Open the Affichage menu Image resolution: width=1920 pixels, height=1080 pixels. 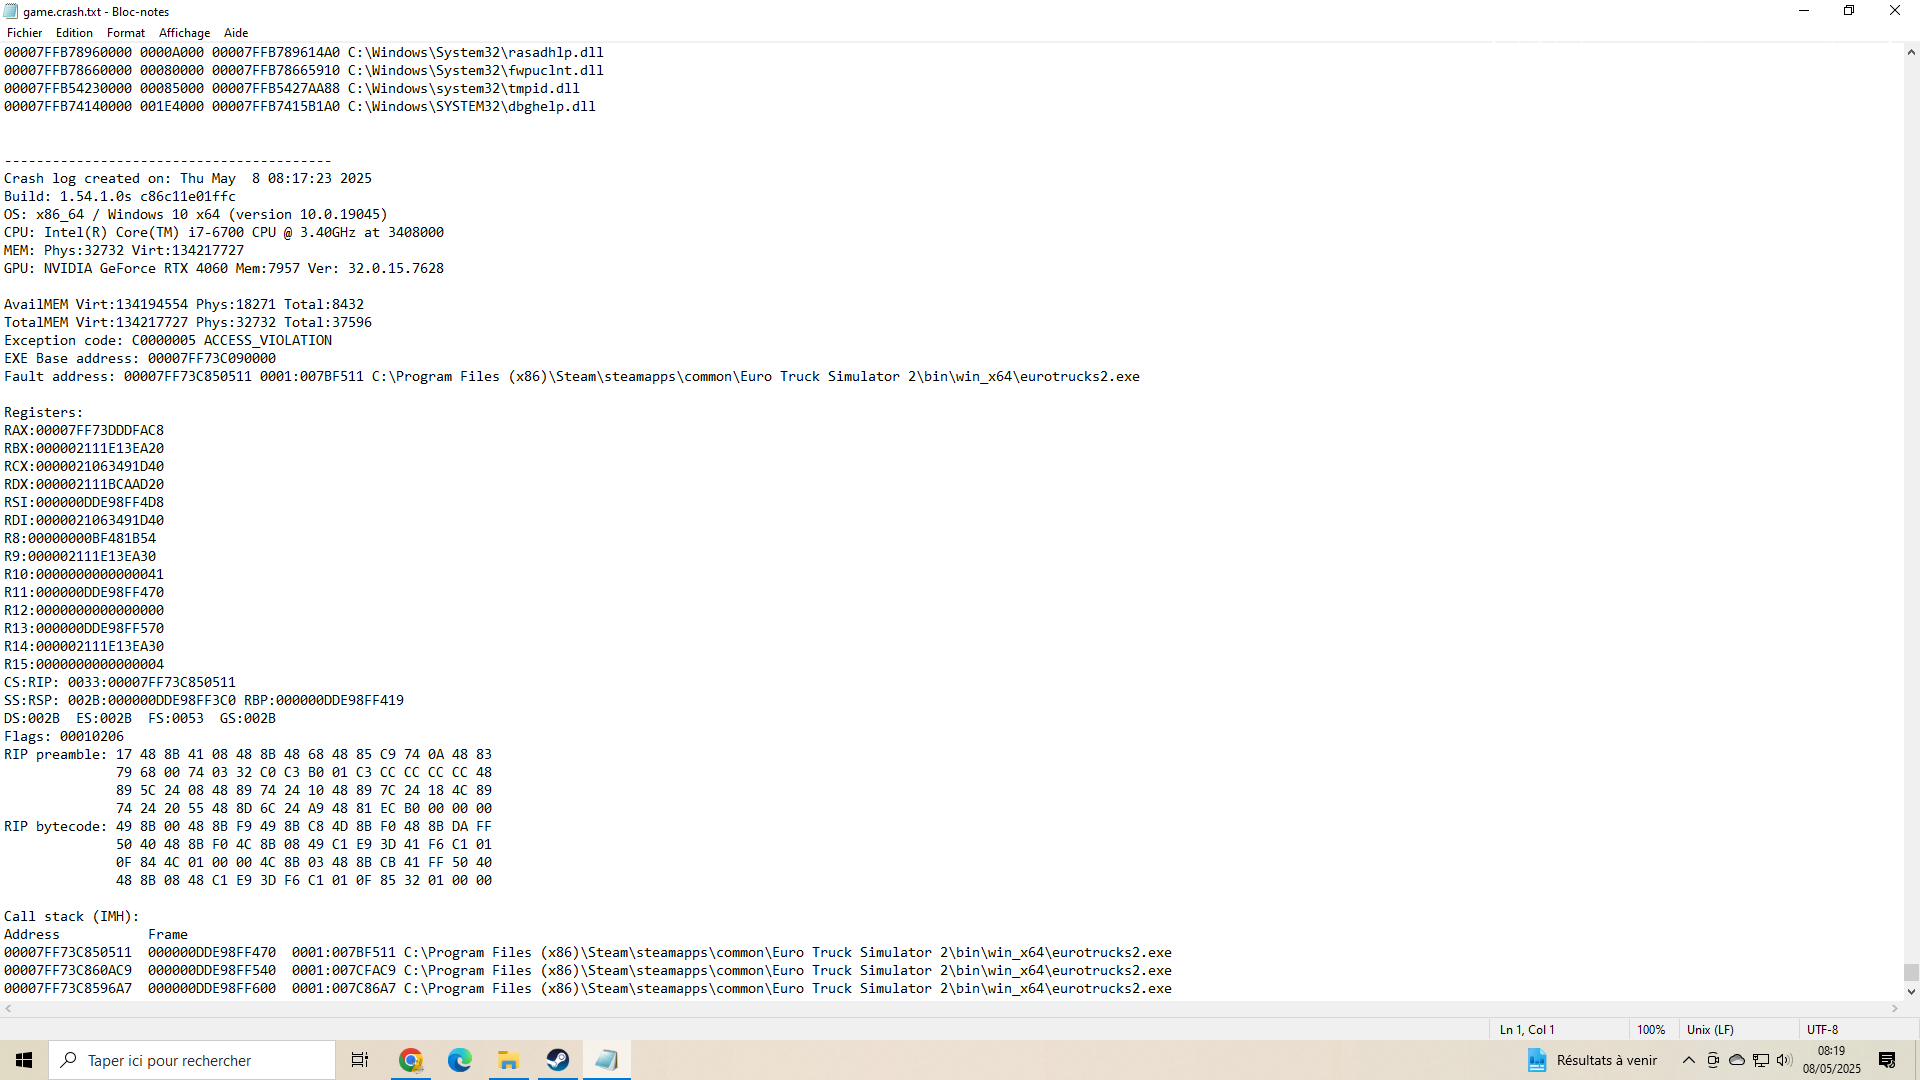[x=184, y=33]
